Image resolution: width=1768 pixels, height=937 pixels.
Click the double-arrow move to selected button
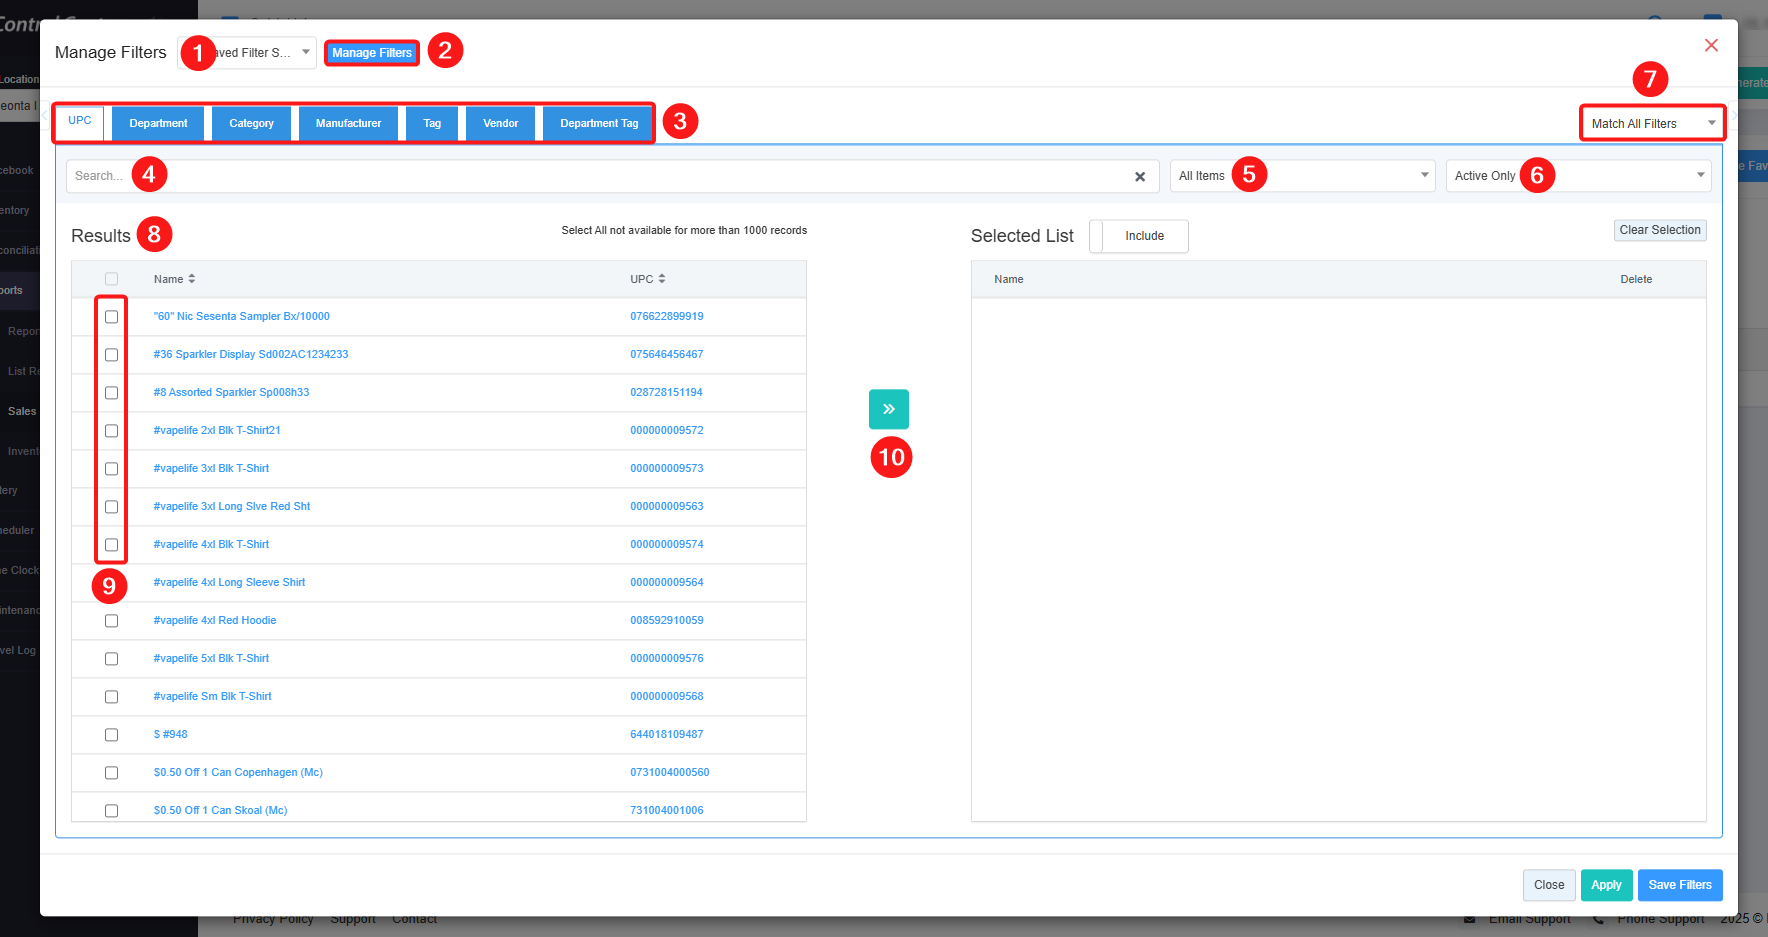coord(888,409)
